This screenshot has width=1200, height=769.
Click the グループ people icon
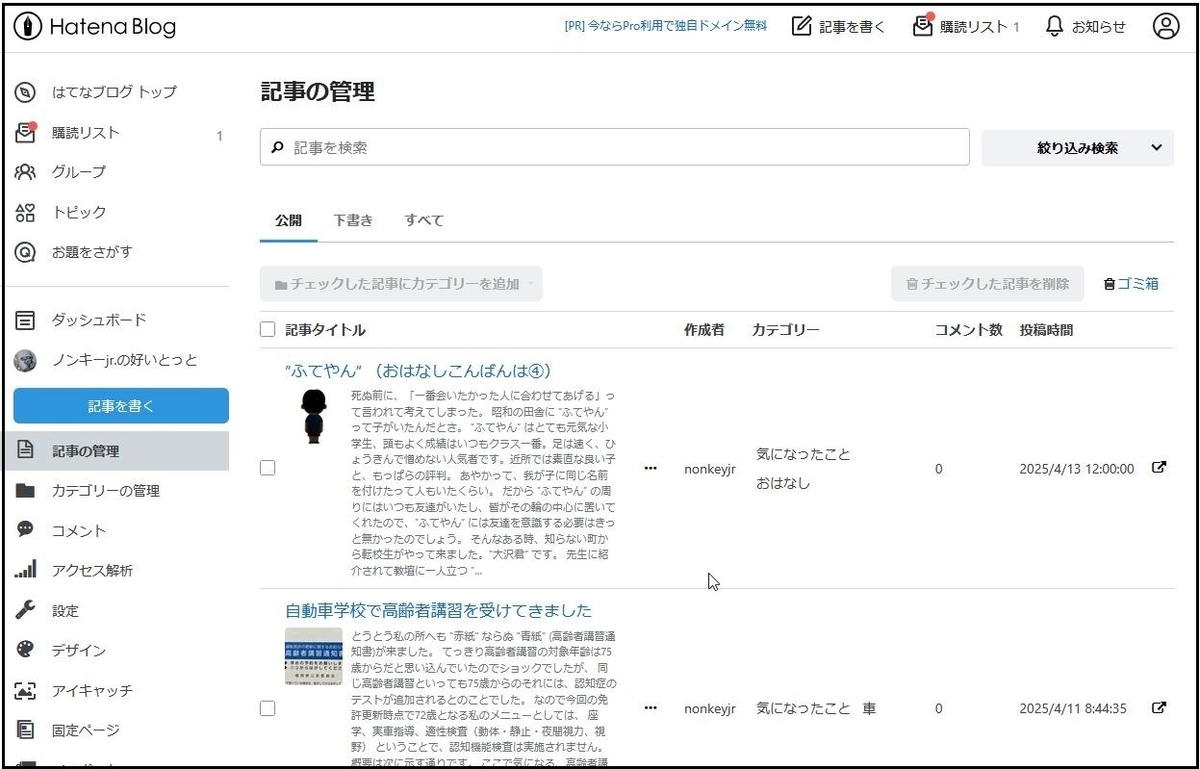26,172
